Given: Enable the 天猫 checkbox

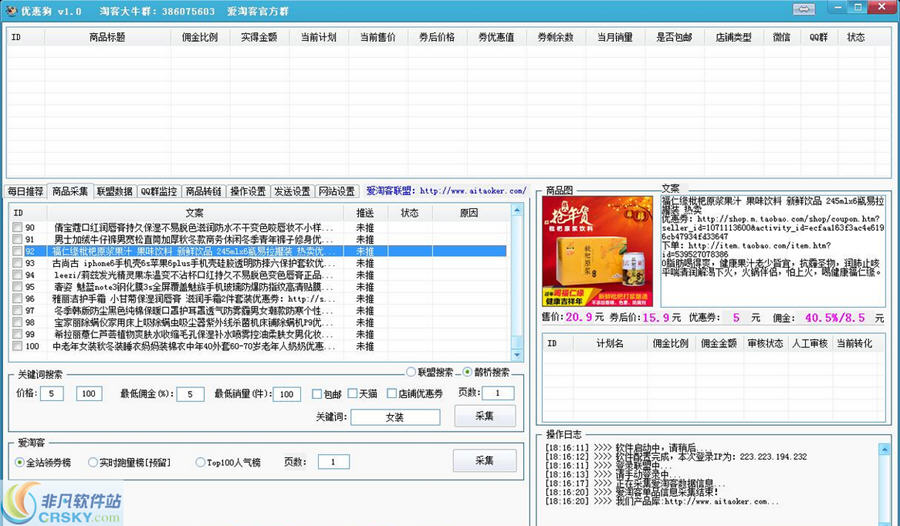Looking at the screenshot, I should click(352, 393).
